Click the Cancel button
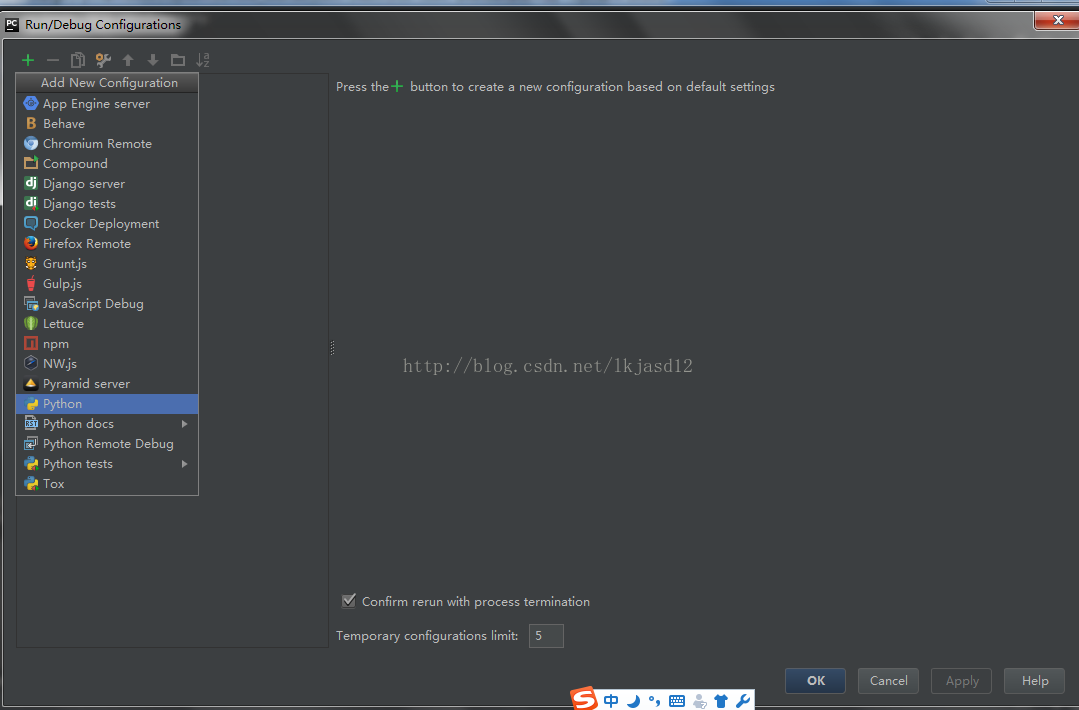1079x710 pixels. [888, 680]
